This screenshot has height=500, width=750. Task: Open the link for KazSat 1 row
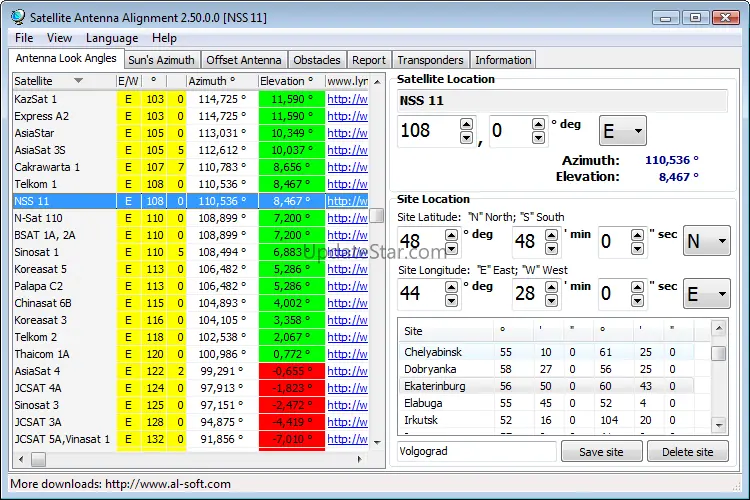coord(348,99)
